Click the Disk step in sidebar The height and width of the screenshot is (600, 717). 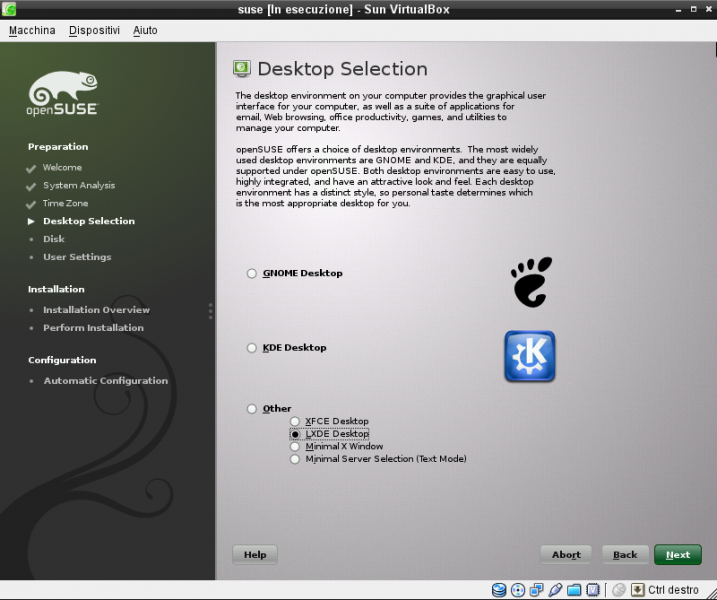[x=54, y=239]
